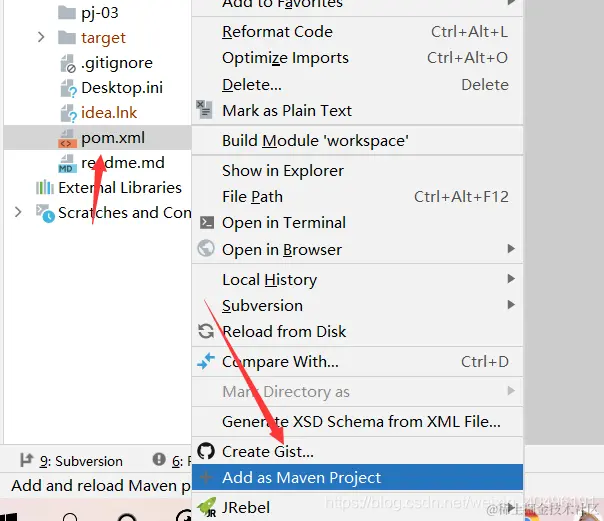Open the 9: Subversion tool window tab
Screen dimensions: 604x521
click(72, 461)
